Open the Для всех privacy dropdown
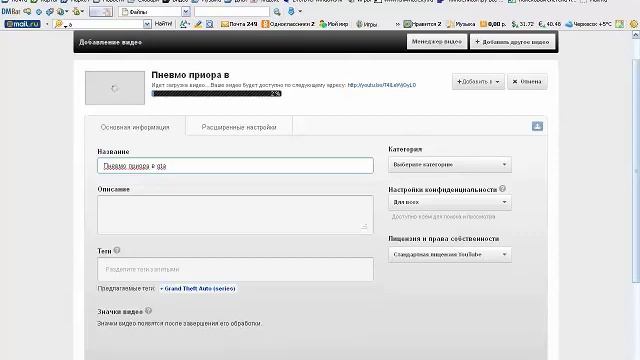The width and height of the screenshot is (640, 360). 450,202
